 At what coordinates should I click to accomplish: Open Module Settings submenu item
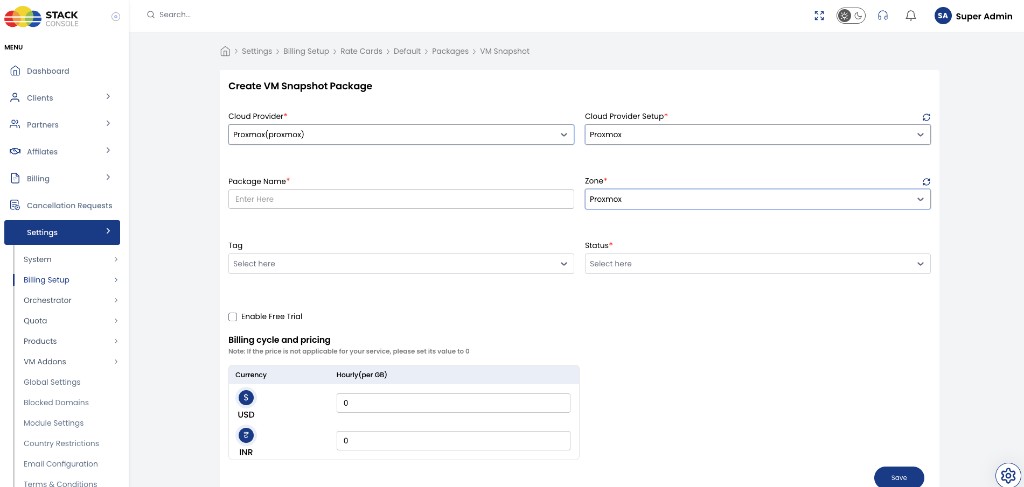click(54, 423)
